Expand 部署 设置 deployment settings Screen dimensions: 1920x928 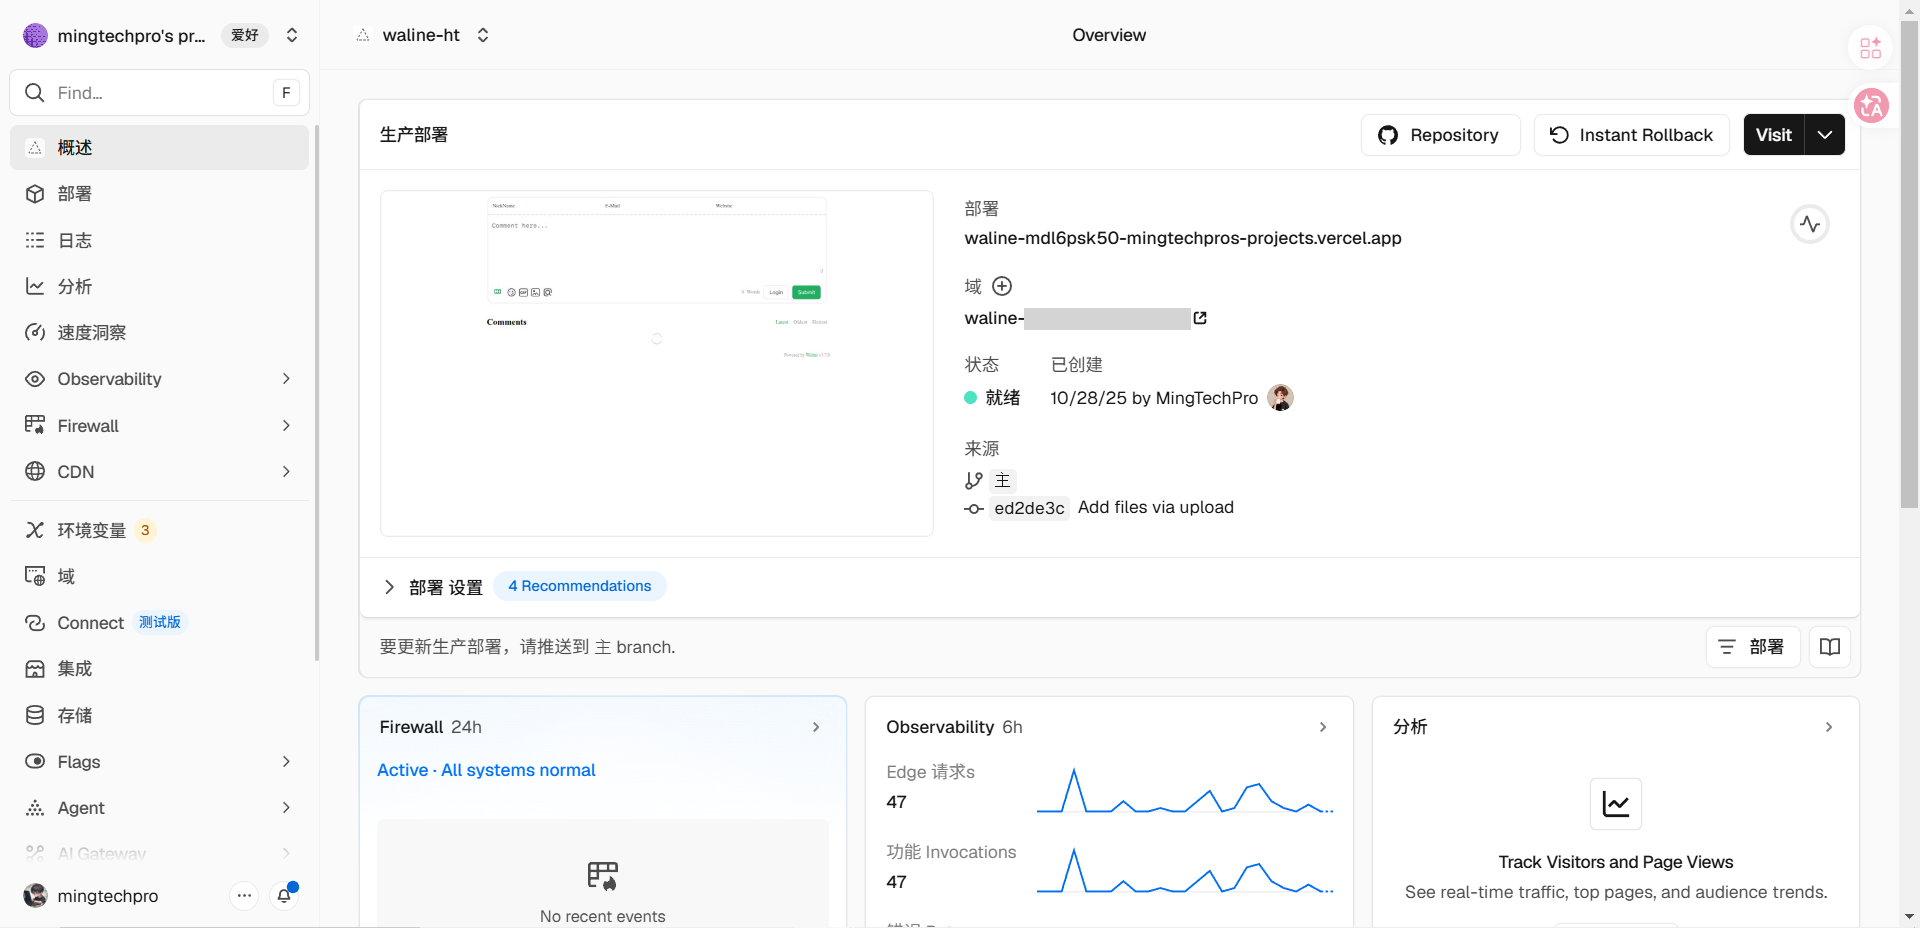point(434,587)
